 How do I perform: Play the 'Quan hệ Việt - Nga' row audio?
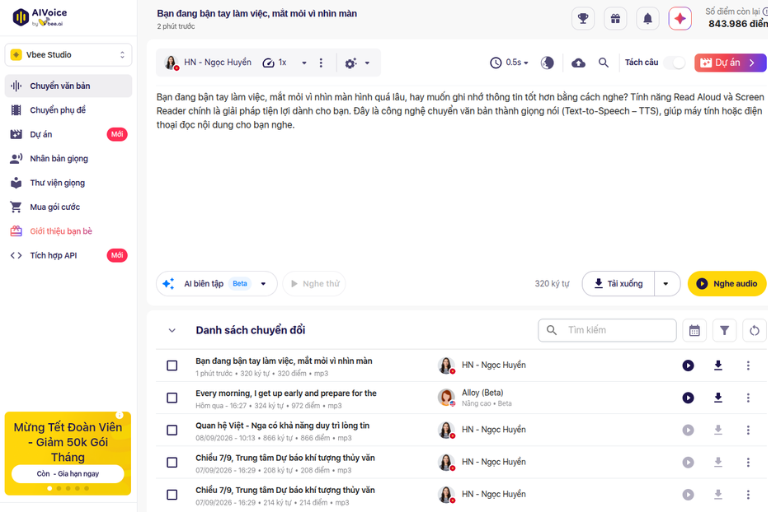point(688,430)
